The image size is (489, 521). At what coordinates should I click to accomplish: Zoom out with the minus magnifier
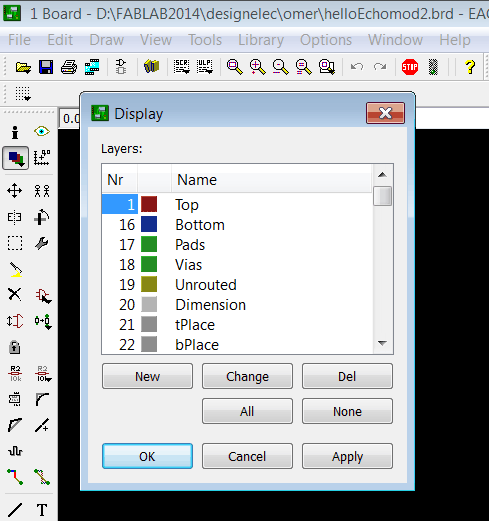(x=281, y=67)
